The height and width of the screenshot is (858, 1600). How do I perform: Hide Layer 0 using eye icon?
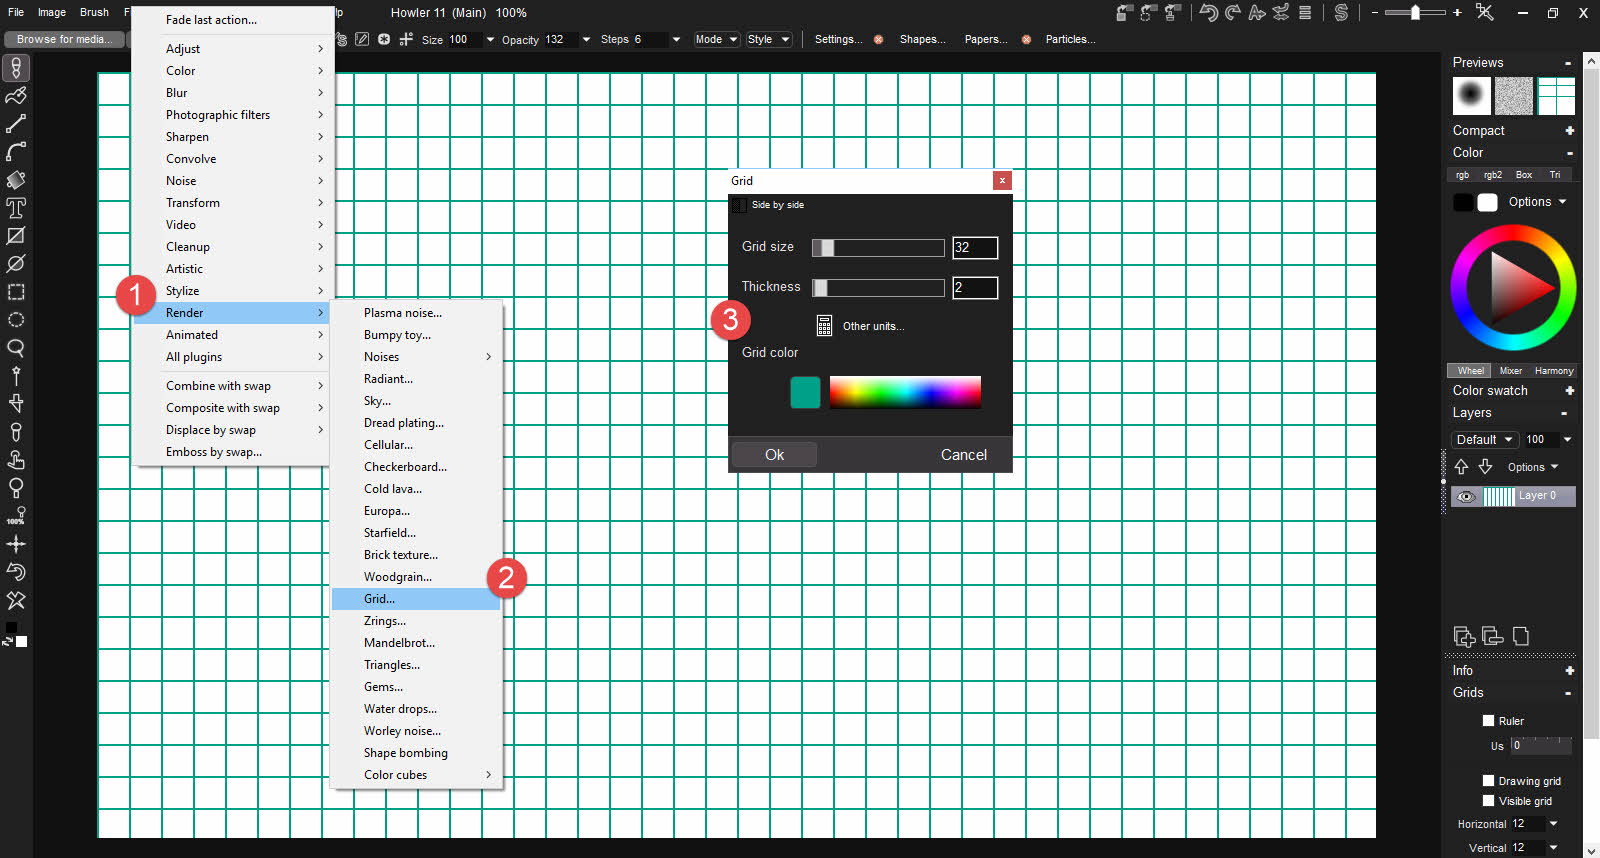tap(1466, 497)
